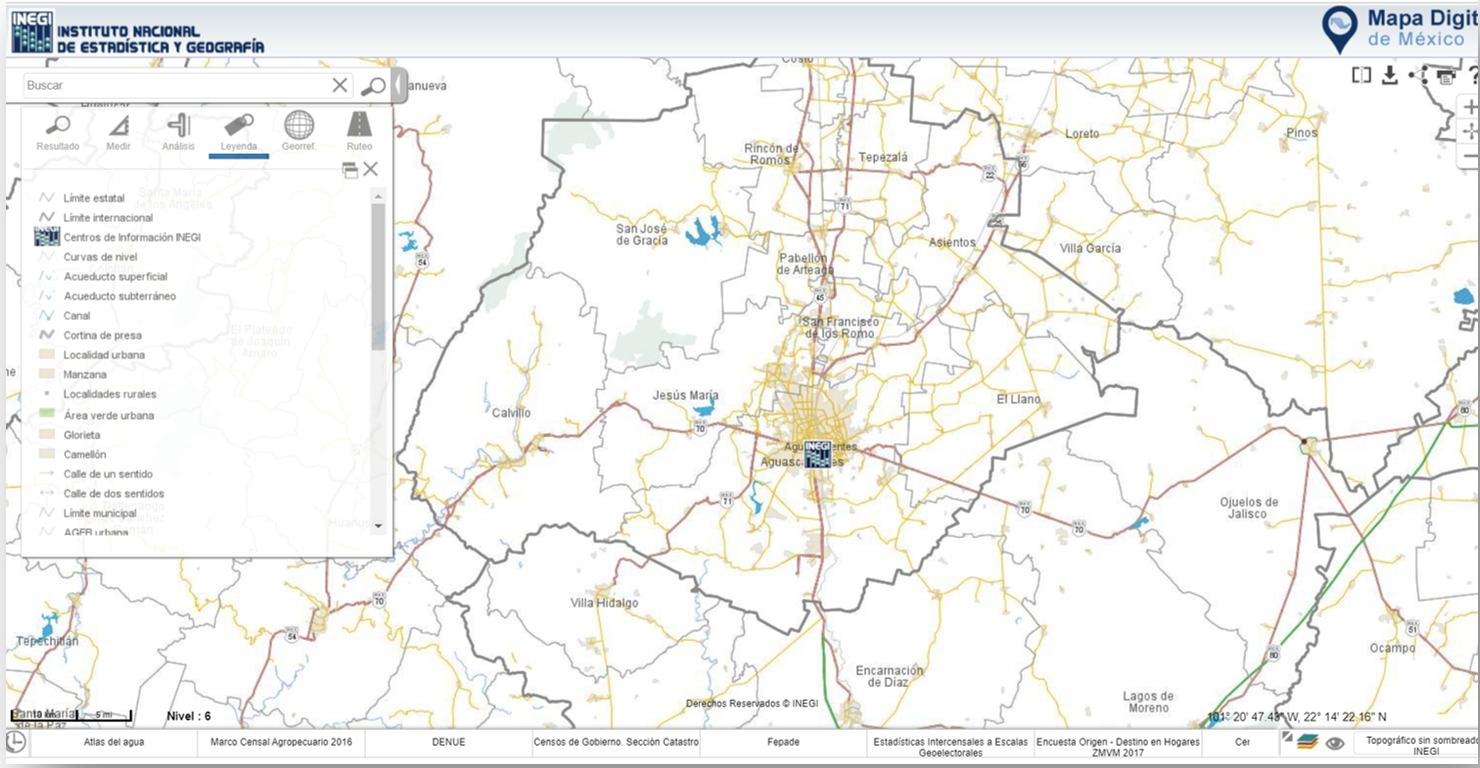Click the Encarnación de Díaz map label
Viewport: 1480px width, 768px height.
[889, 677]
